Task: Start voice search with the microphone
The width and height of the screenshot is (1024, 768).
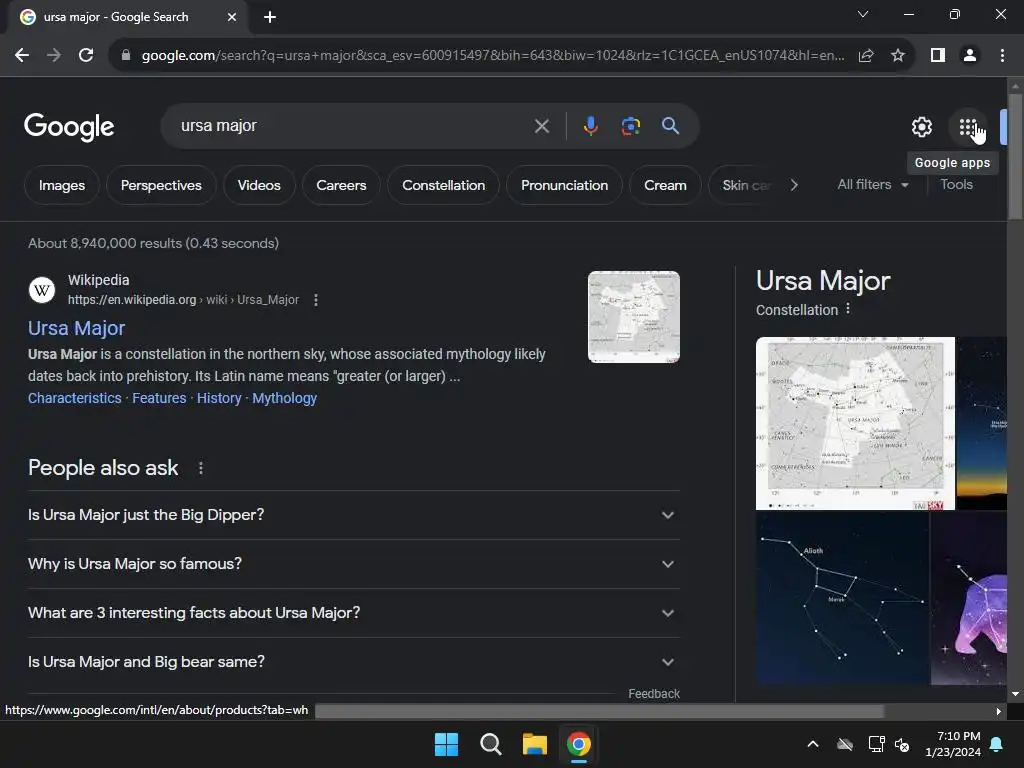Action: [590, 126]
